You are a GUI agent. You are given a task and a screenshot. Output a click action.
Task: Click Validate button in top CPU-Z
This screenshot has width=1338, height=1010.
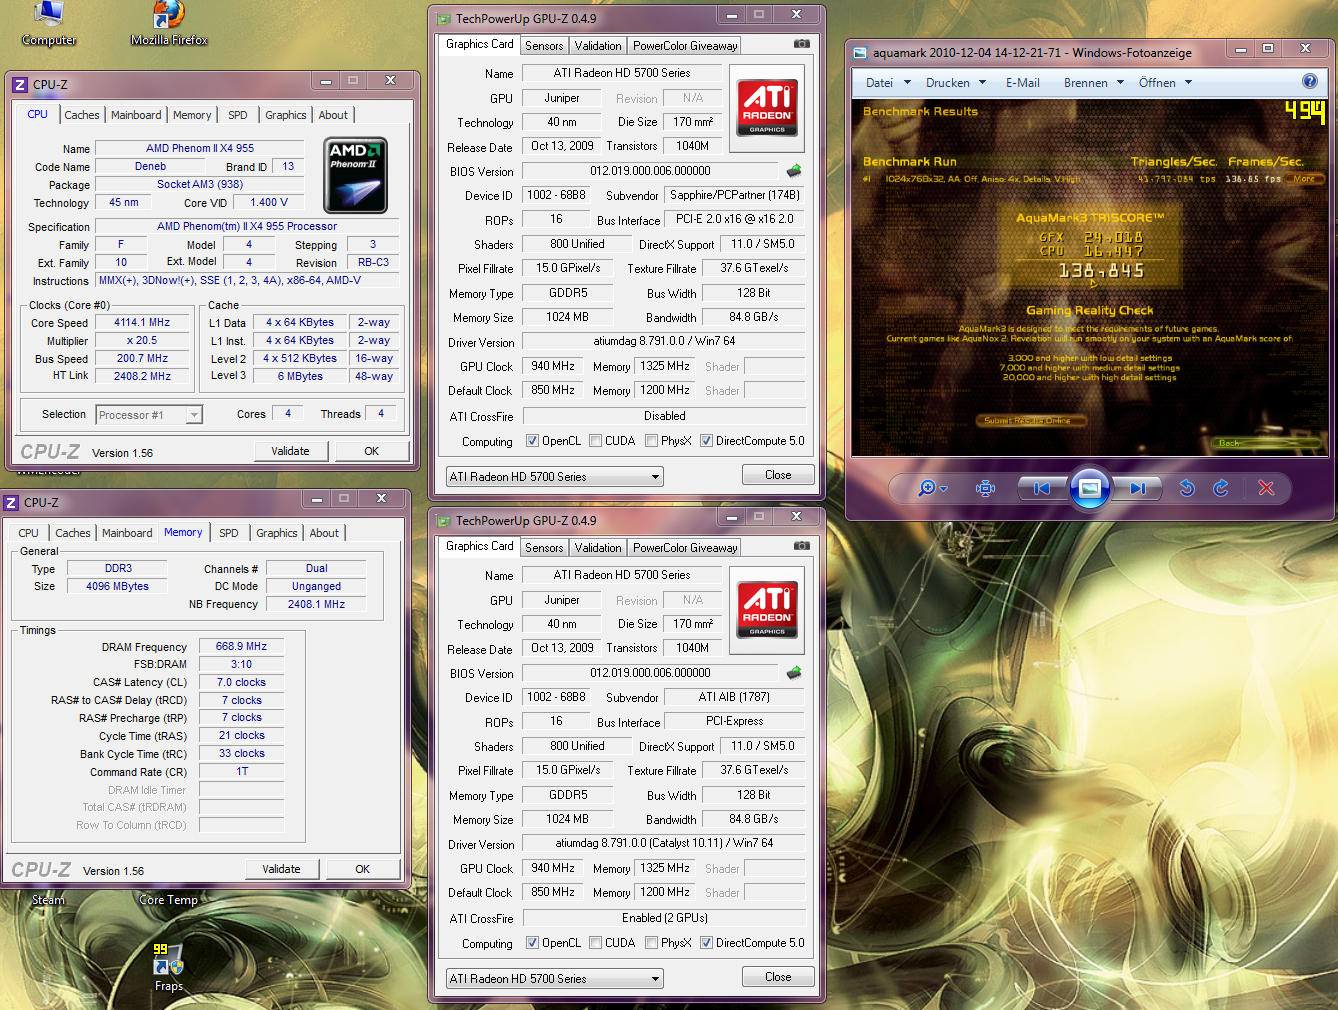[x=290, y=451]
